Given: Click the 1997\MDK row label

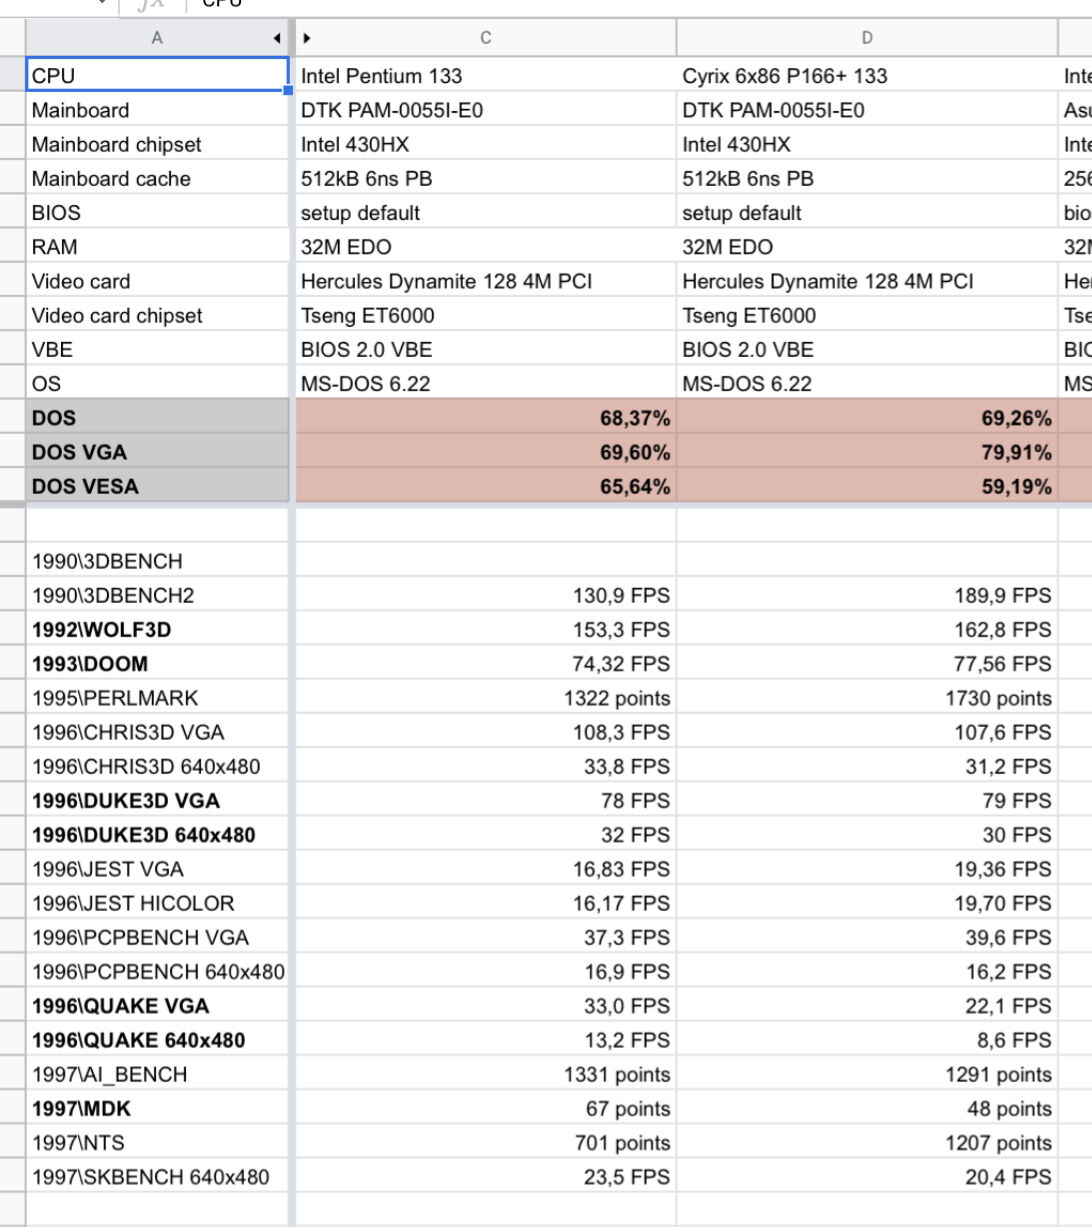Looking at the screenshot, I should [x=157, y=1108].
